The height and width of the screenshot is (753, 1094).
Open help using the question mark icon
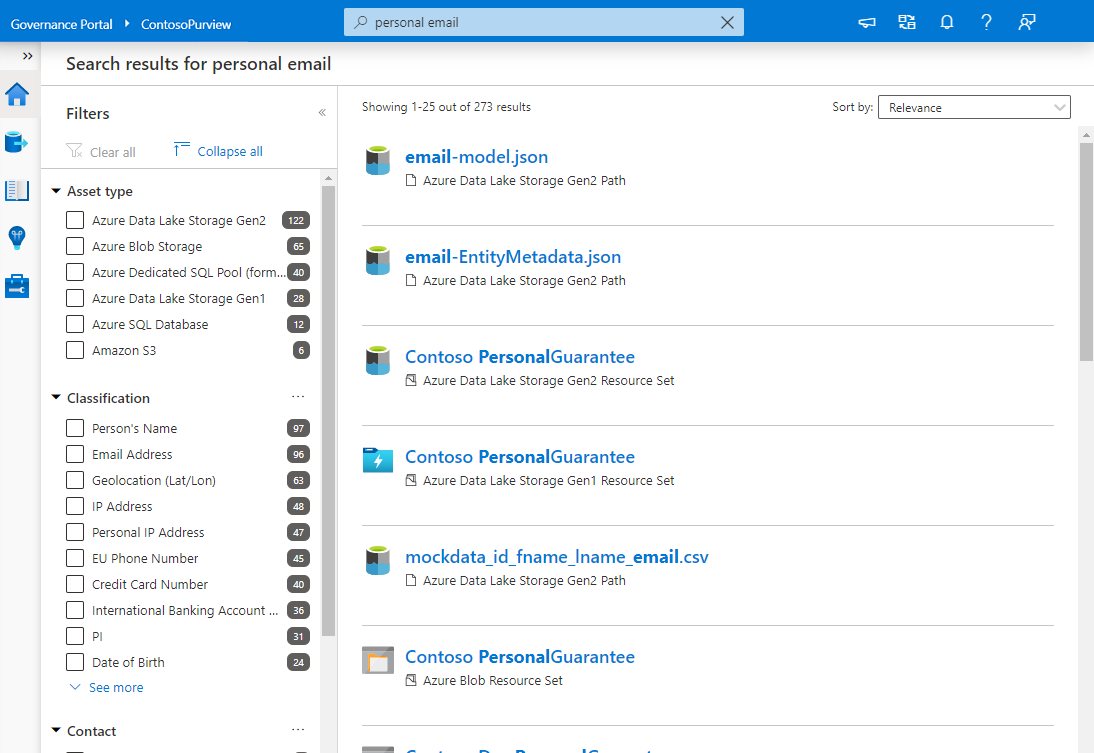tap(986, 22)
